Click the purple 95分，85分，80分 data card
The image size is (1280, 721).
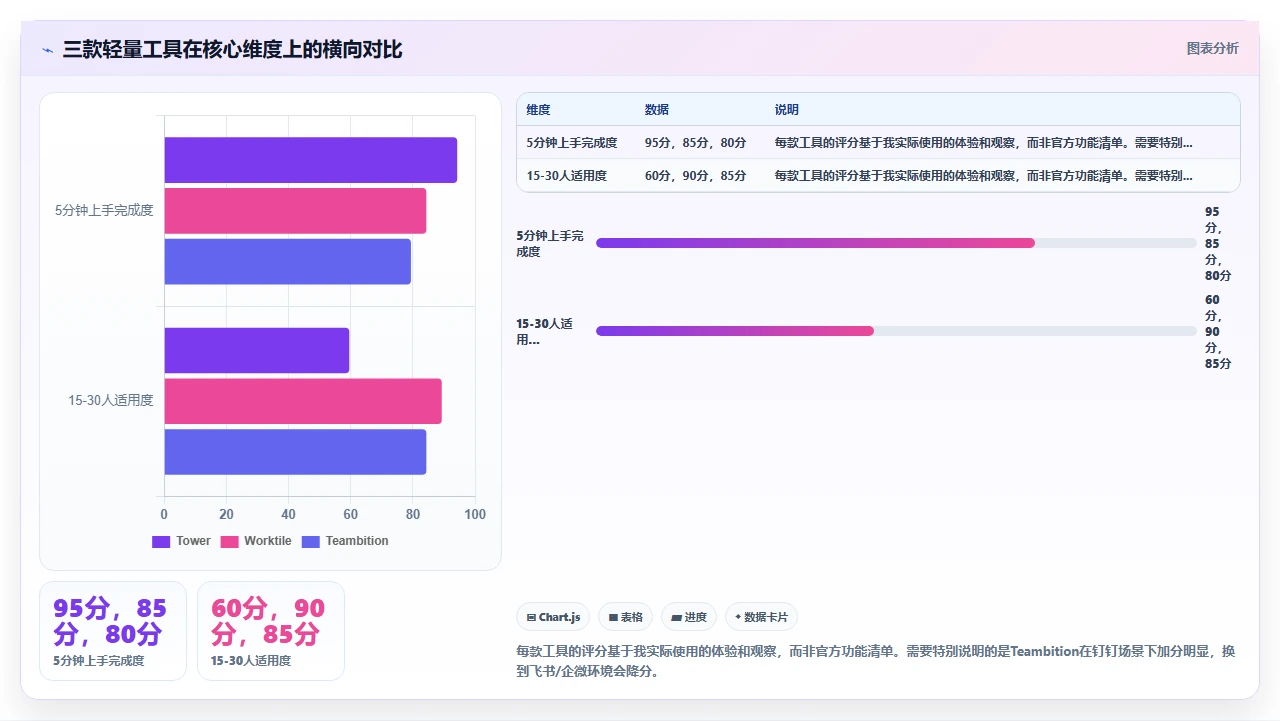[113, 631]
